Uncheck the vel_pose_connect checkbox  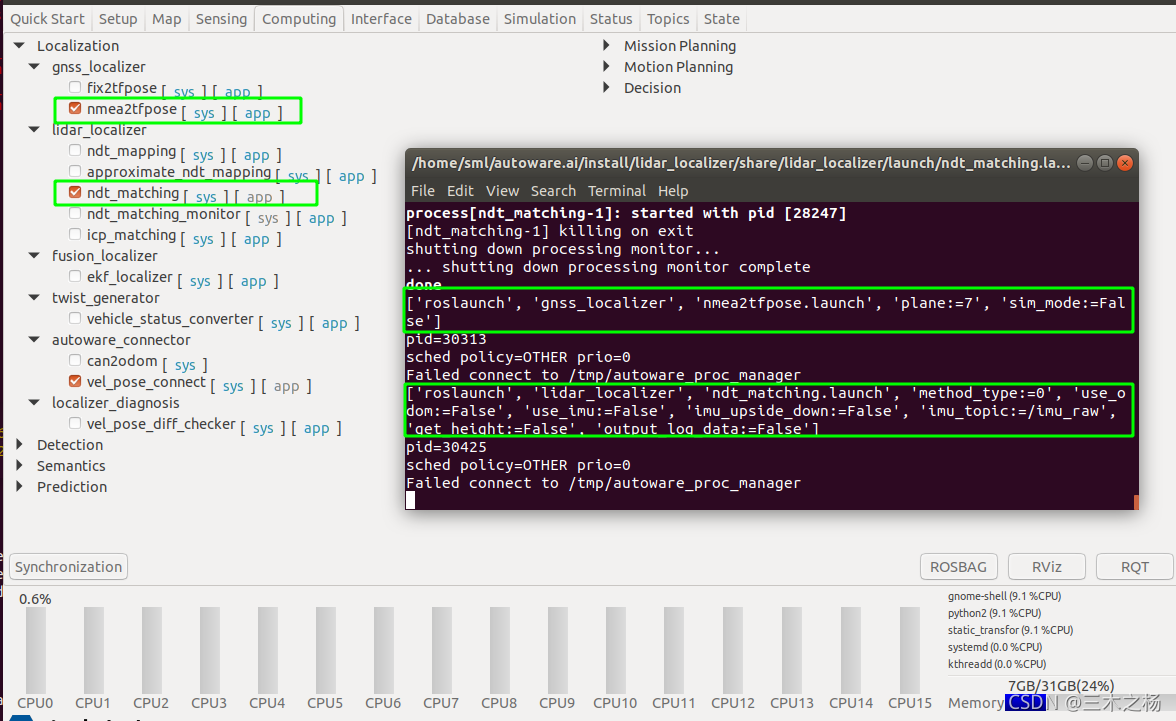pyautogui.click(x=75, y=381)
